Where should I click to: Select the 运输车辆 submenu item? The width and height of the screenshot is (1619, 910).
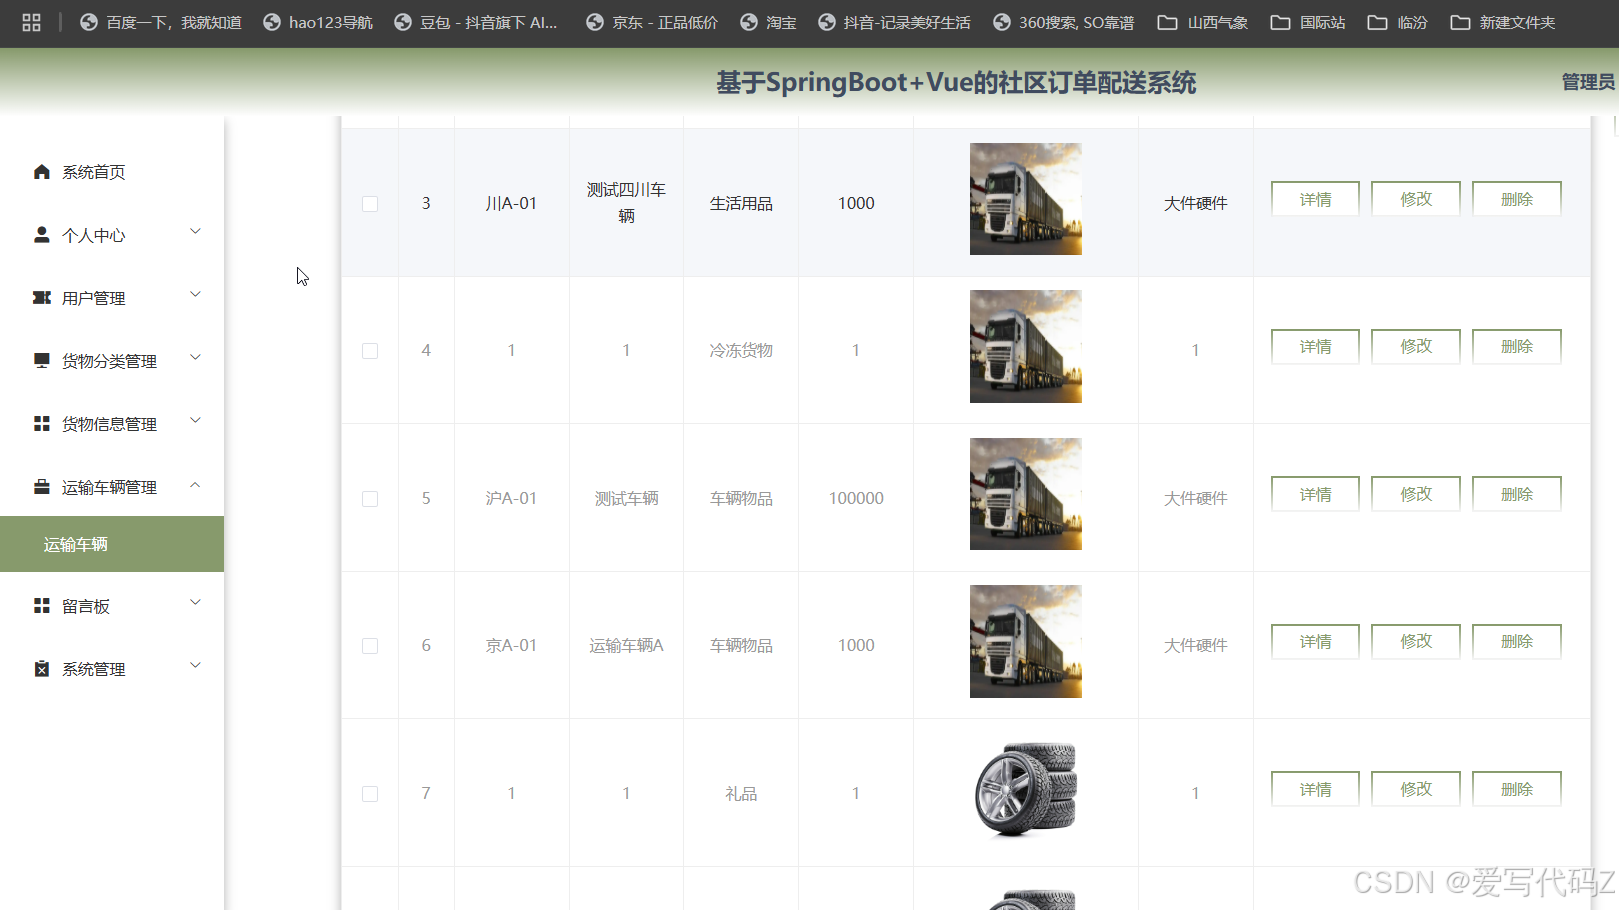(x=112, y=544)
